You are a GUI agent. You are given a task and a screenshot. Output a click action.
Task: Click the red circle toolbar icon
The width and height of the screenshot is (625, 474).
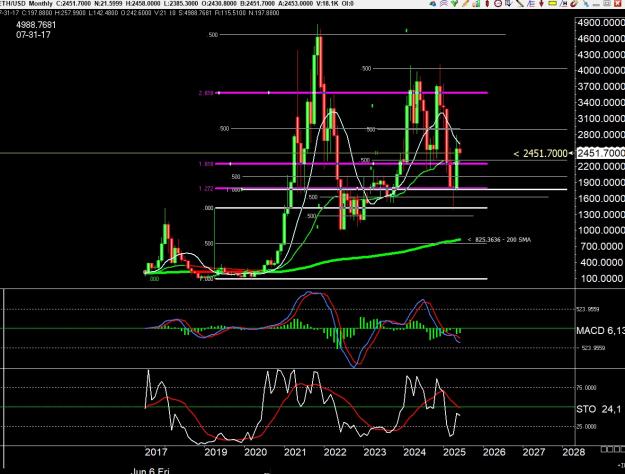click(498, 3)
